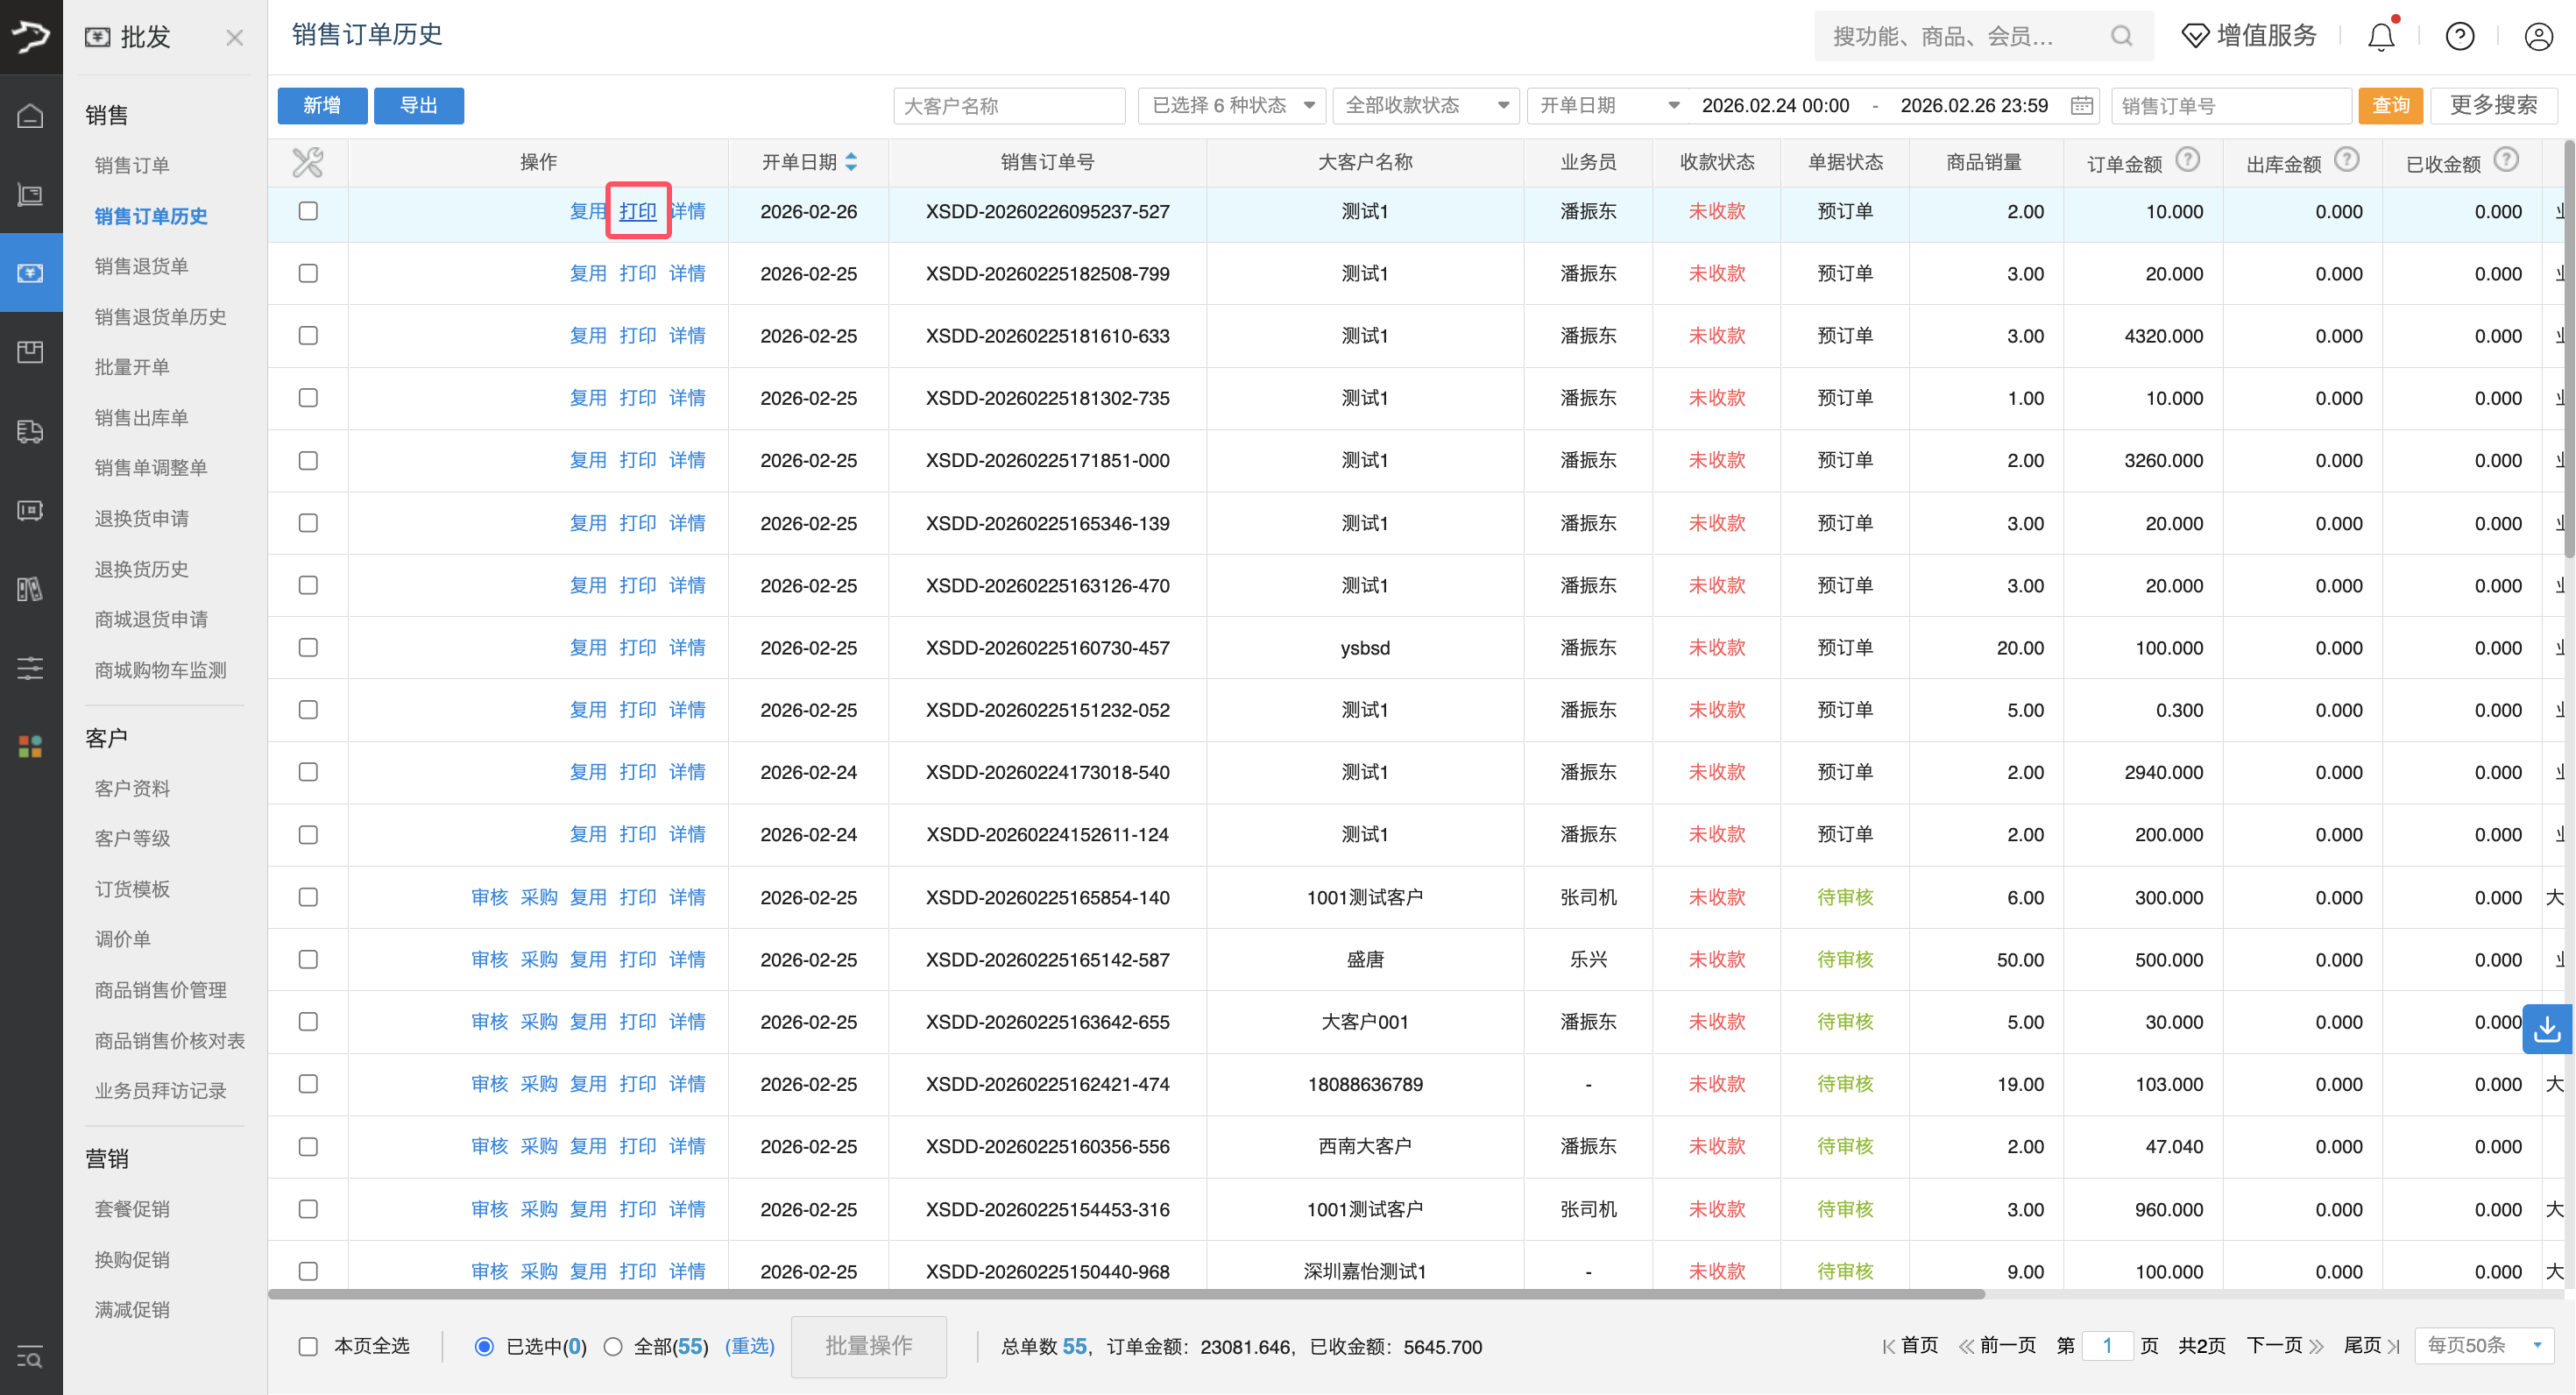Select the truck delivery icon in sidebar
The height and width of the screenshot is (1395, 2576).
(31, 432)
